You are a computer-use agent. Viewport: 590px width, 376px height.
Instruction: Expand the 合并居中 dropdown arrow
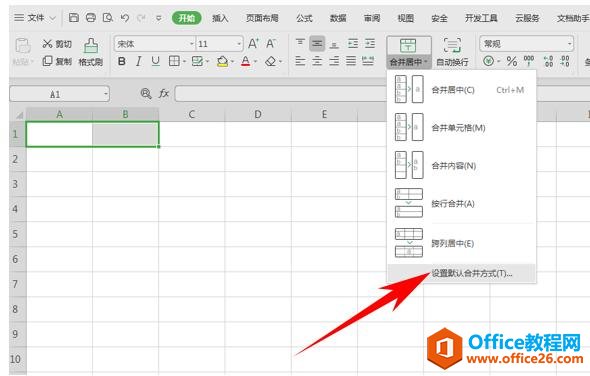[x=426, y=61]
